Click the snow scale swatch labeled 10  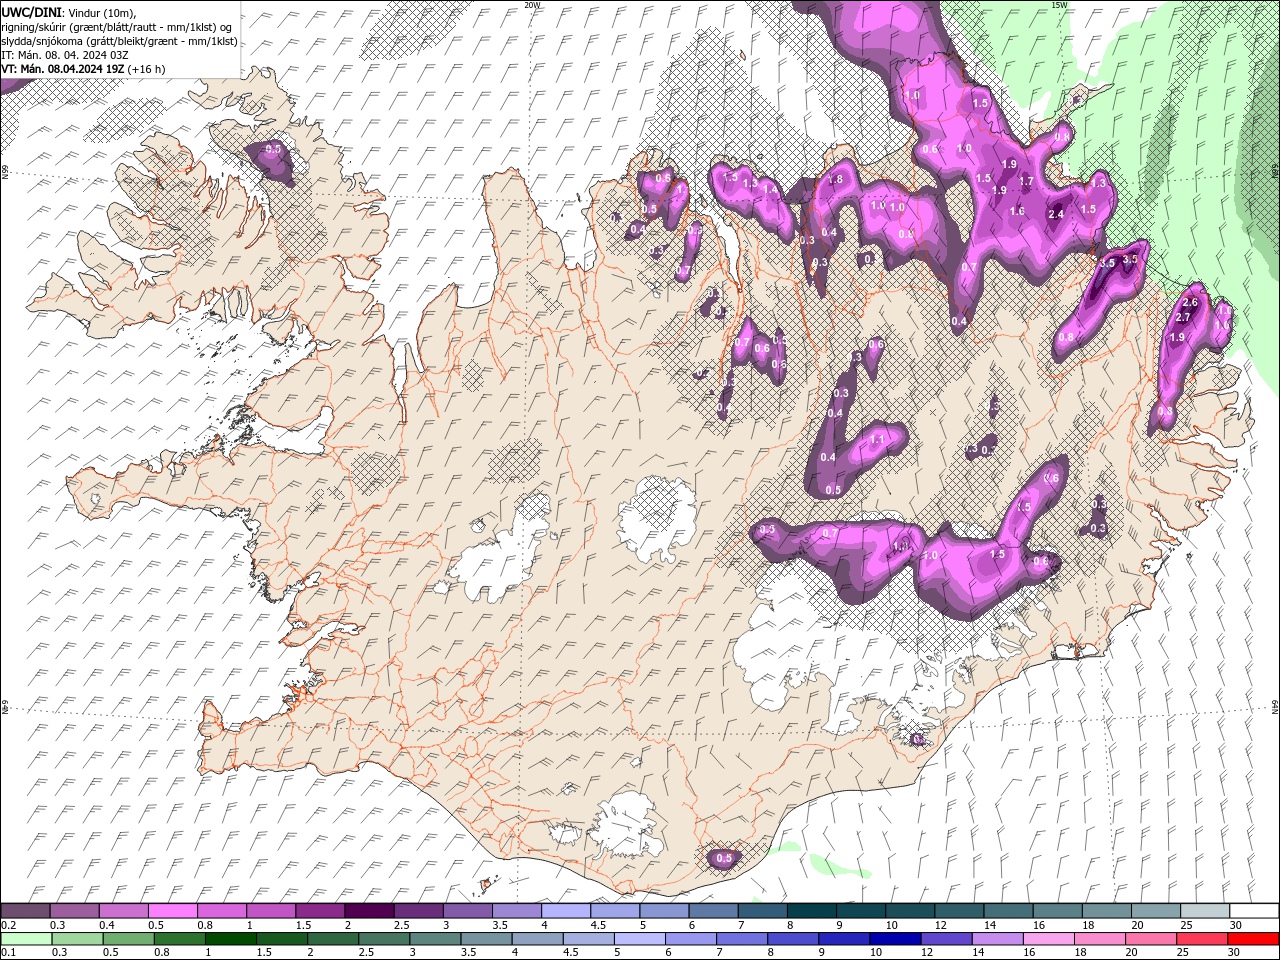point(910,911)
